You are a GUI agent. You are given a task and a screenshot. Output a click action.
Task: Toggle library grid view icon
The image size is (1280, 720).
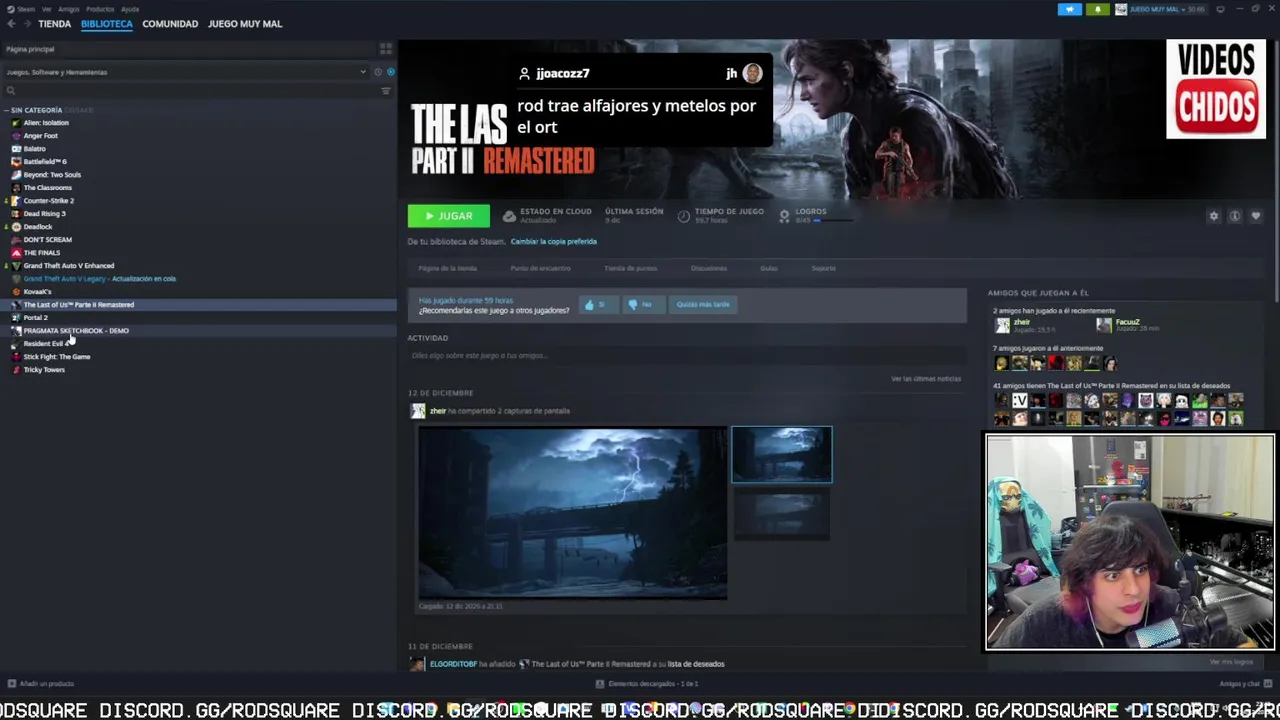[385, 49]
